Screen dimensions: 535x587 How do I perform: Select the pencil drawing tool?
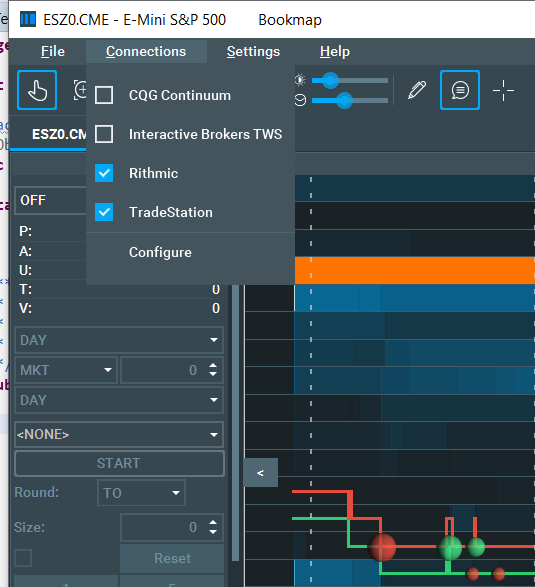tap(416, 90)
